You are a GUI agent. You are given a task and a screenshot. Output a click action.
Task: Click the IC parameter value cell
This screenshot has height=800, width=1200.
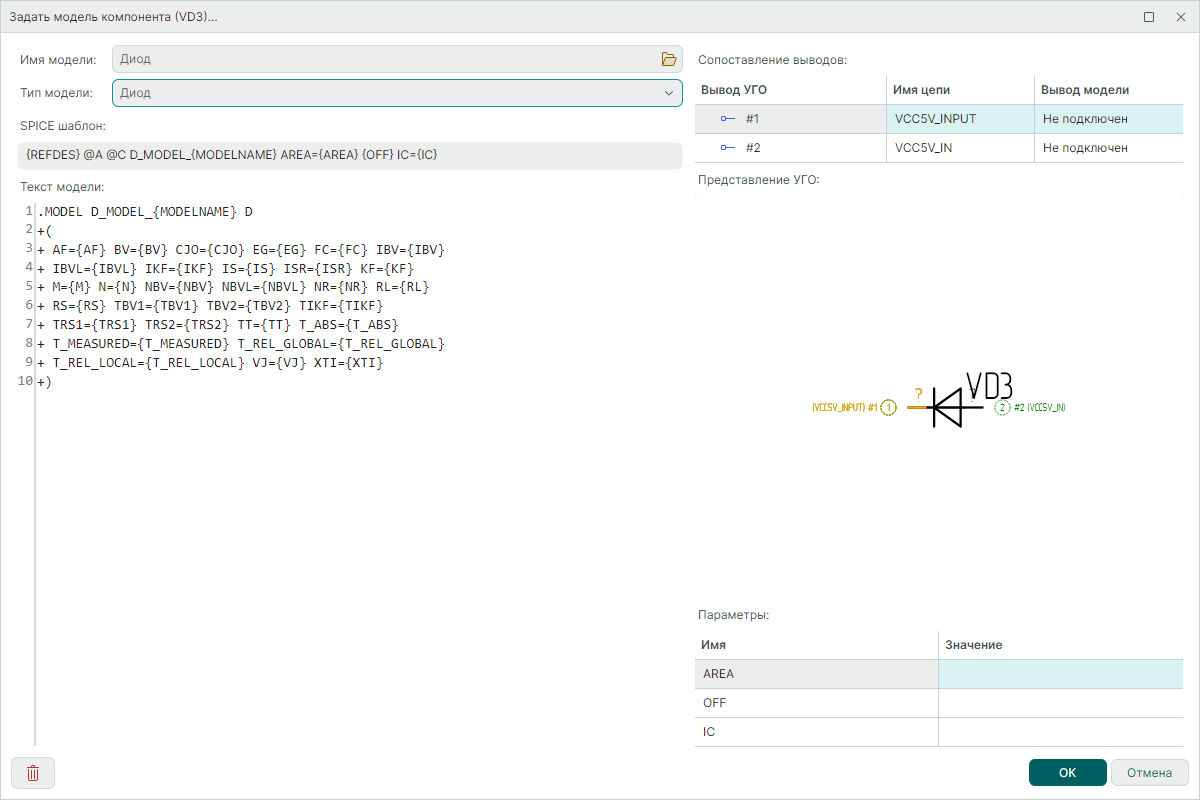coord(1060,732)
